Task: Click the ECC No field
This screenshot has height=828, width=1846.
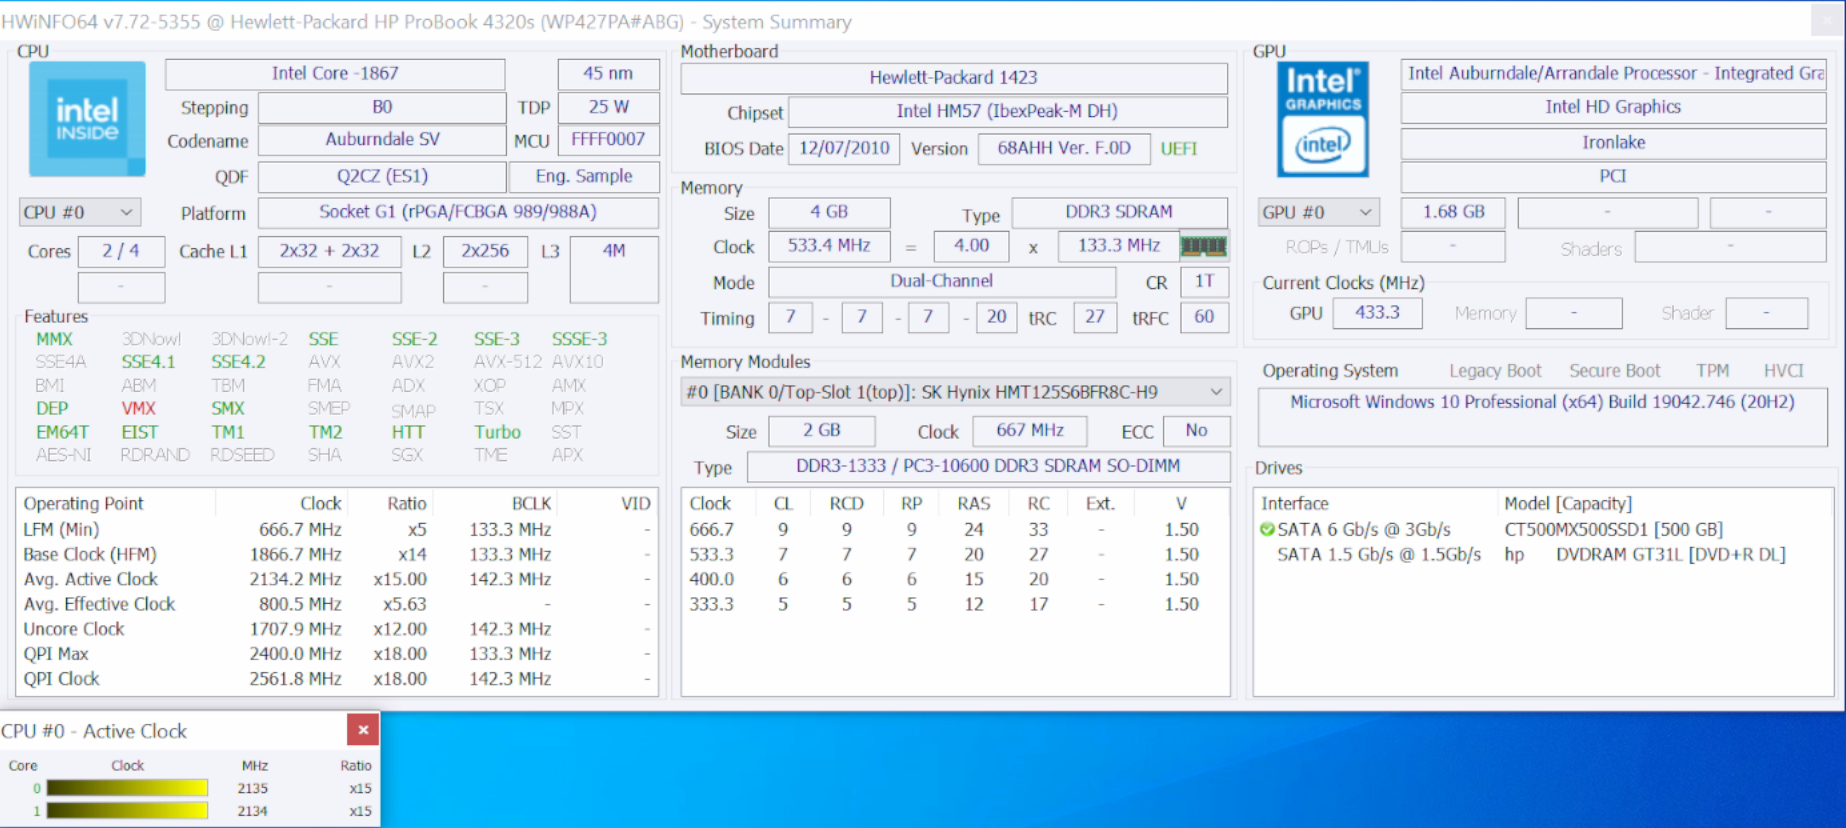Action: pos(1196,431)
